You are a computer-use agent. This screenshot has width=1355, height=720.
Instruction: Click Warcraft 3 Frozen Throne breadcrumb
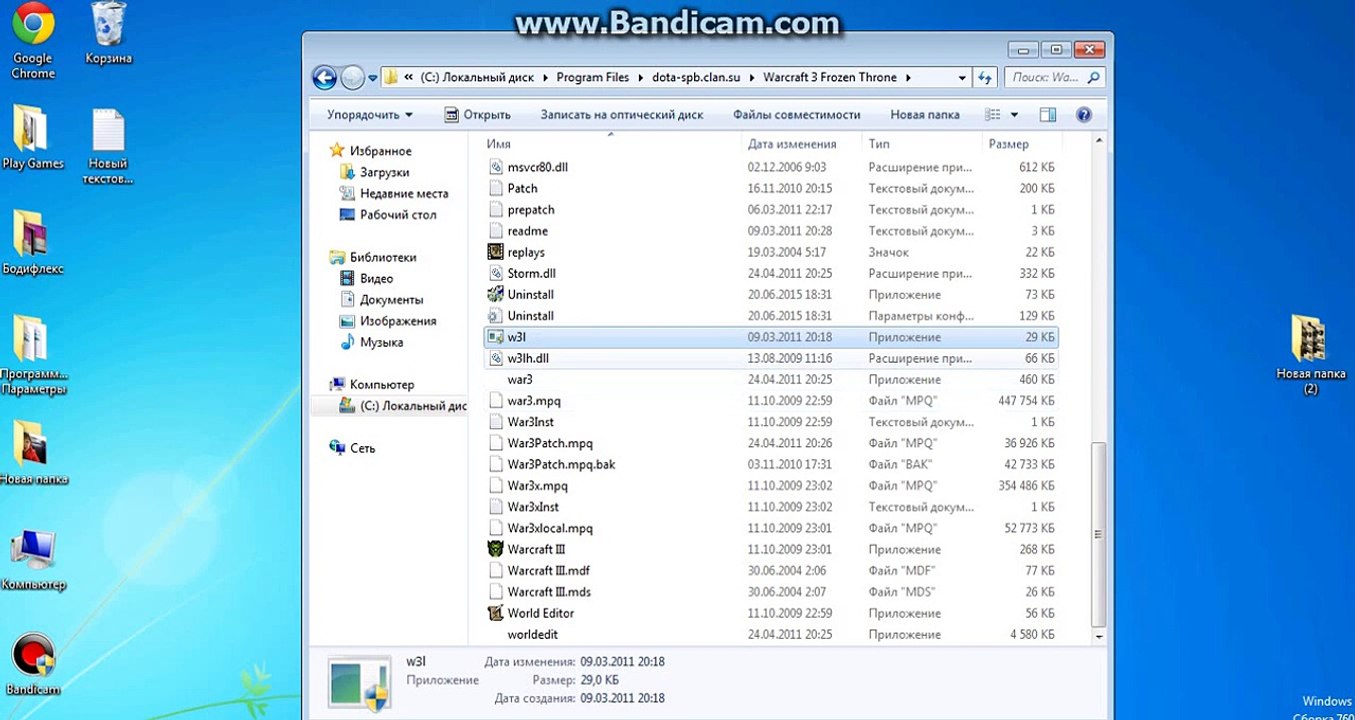830,77
